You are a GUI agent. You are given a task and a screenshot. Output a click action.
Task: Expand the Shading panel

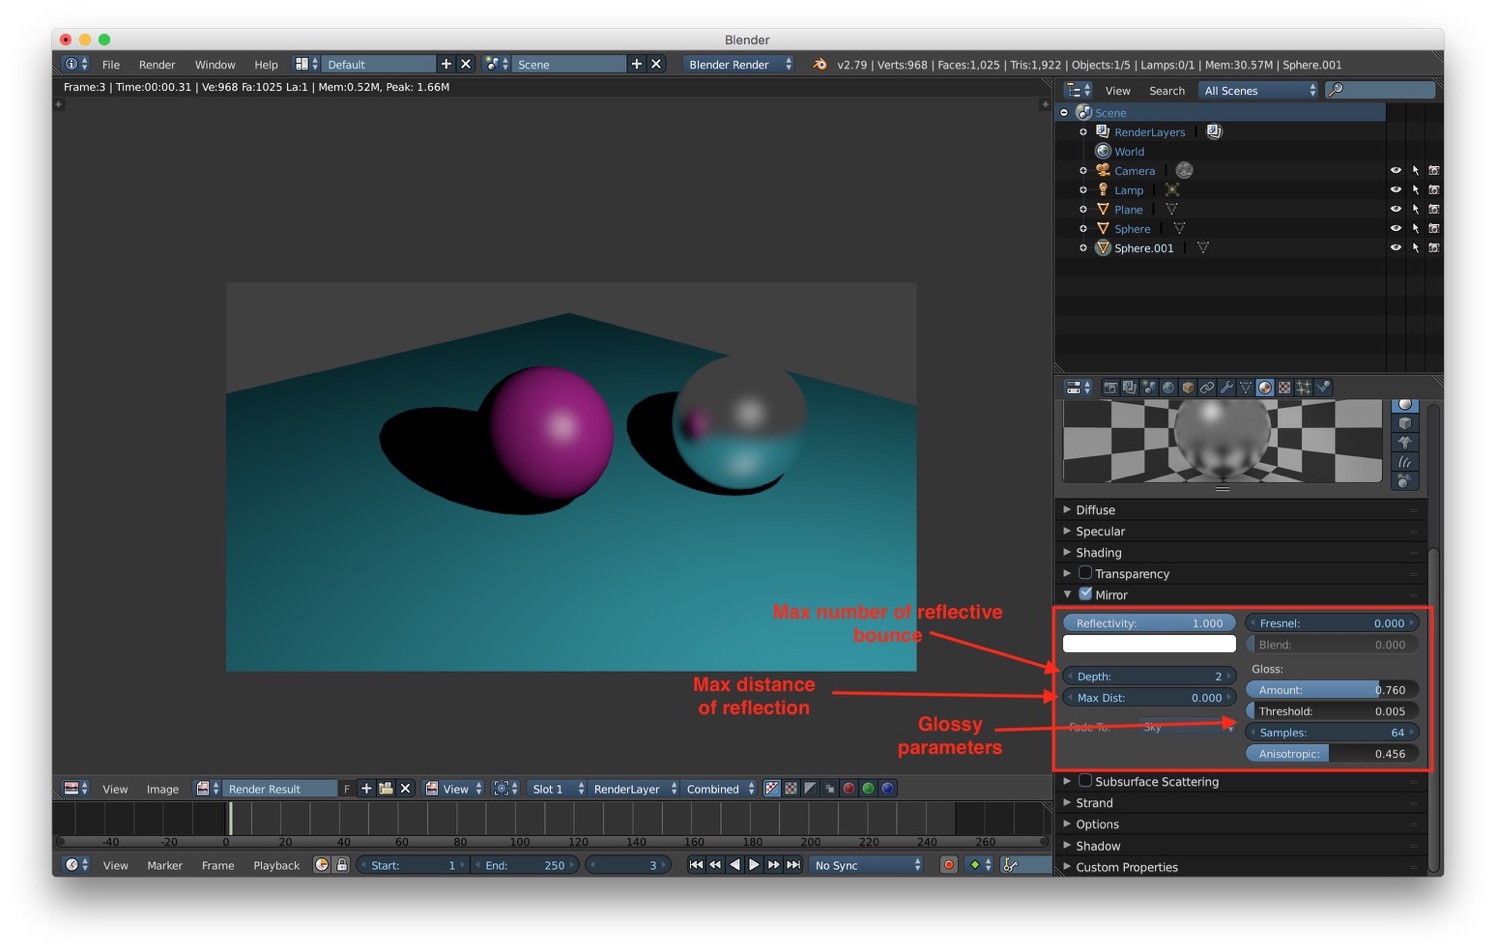pyautogui.click(x=1241, y=552)
